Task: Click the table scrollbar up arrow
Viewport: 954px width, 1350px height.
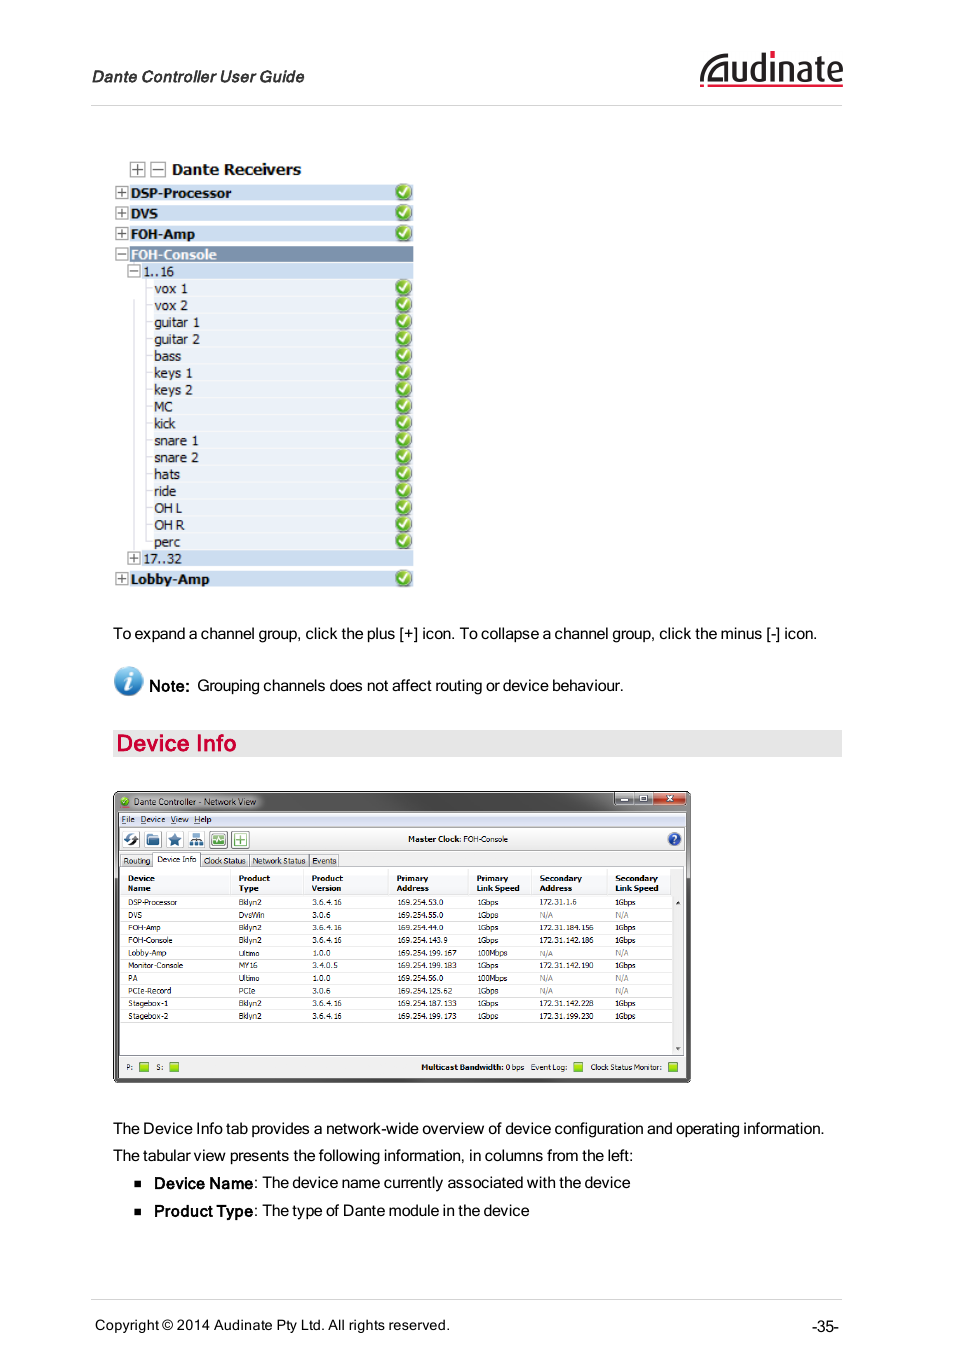Action: point(678,903)
